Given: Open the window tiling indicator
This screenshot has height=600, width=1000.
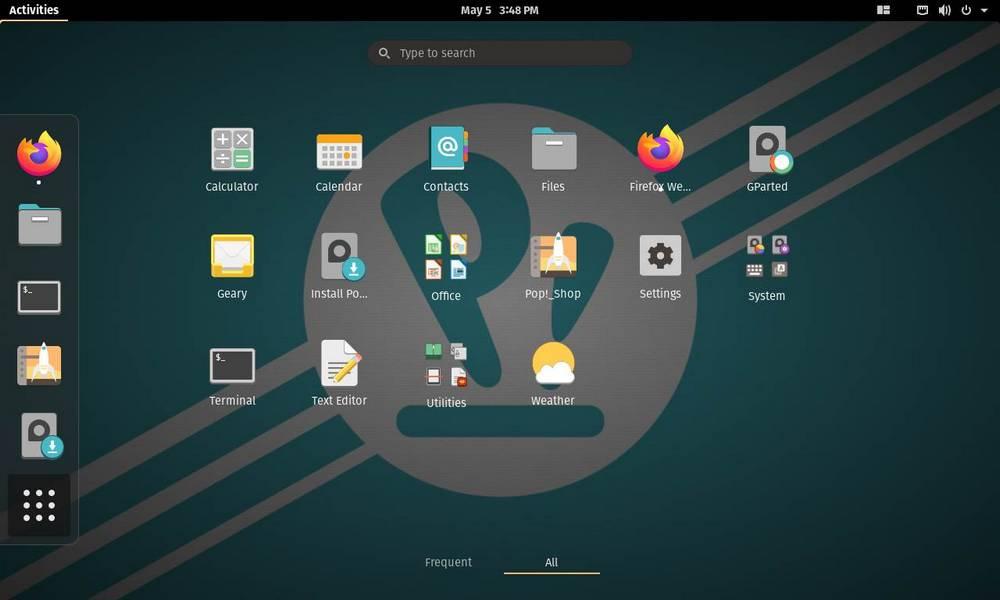Looking at the screenshot, I should (x=883, y=10).
